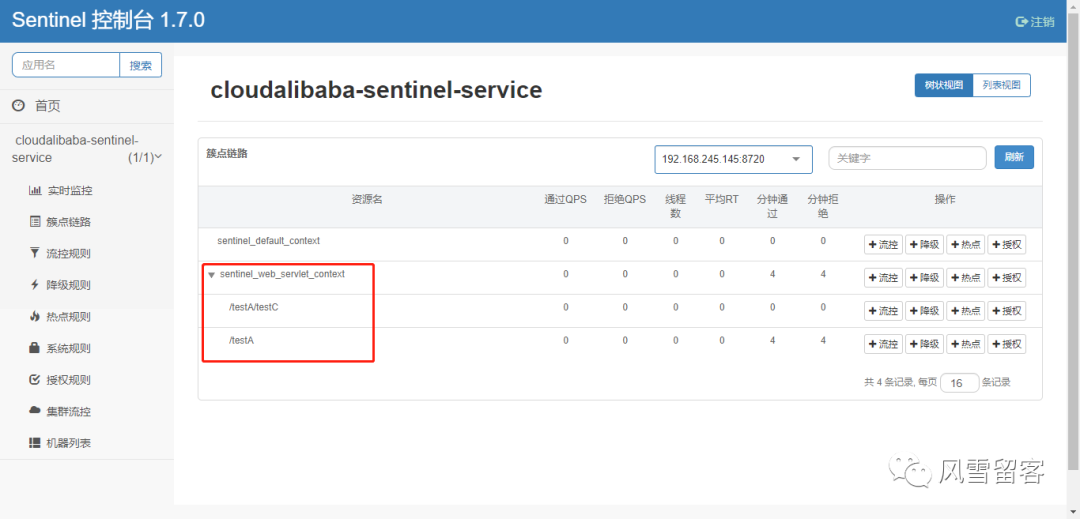Add 授权 rule for sentinel_default_context
The height and width of the screenshot is (519, 1080).
click(1007, 245)
